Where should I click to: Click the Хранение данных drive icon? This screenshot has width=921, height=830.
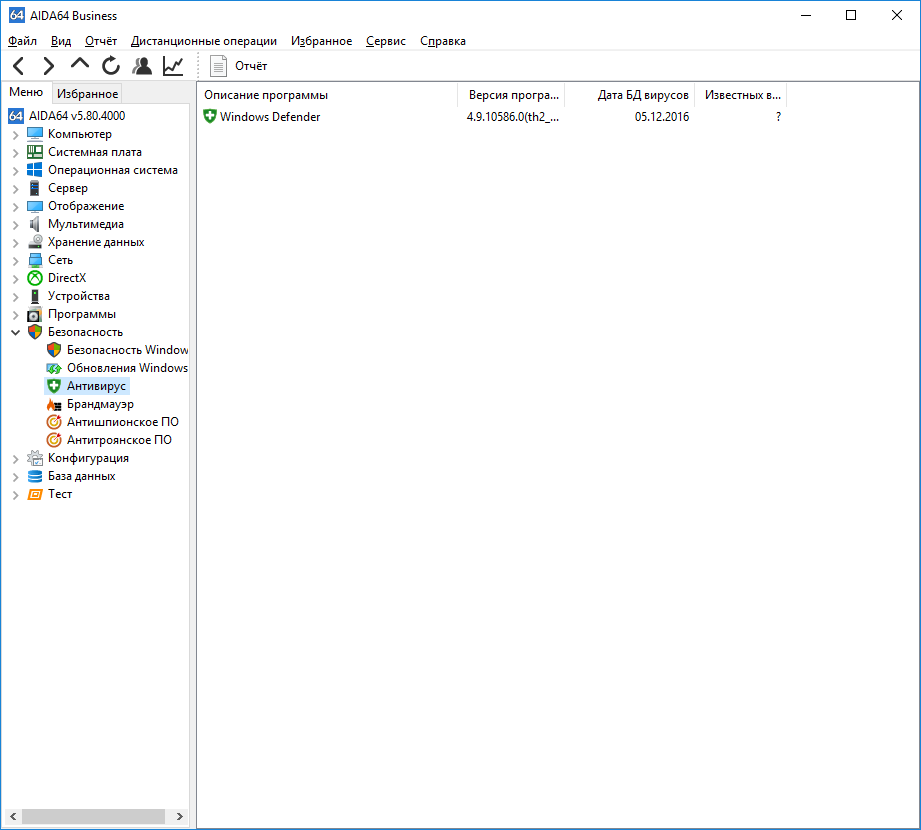pos(35,242)
